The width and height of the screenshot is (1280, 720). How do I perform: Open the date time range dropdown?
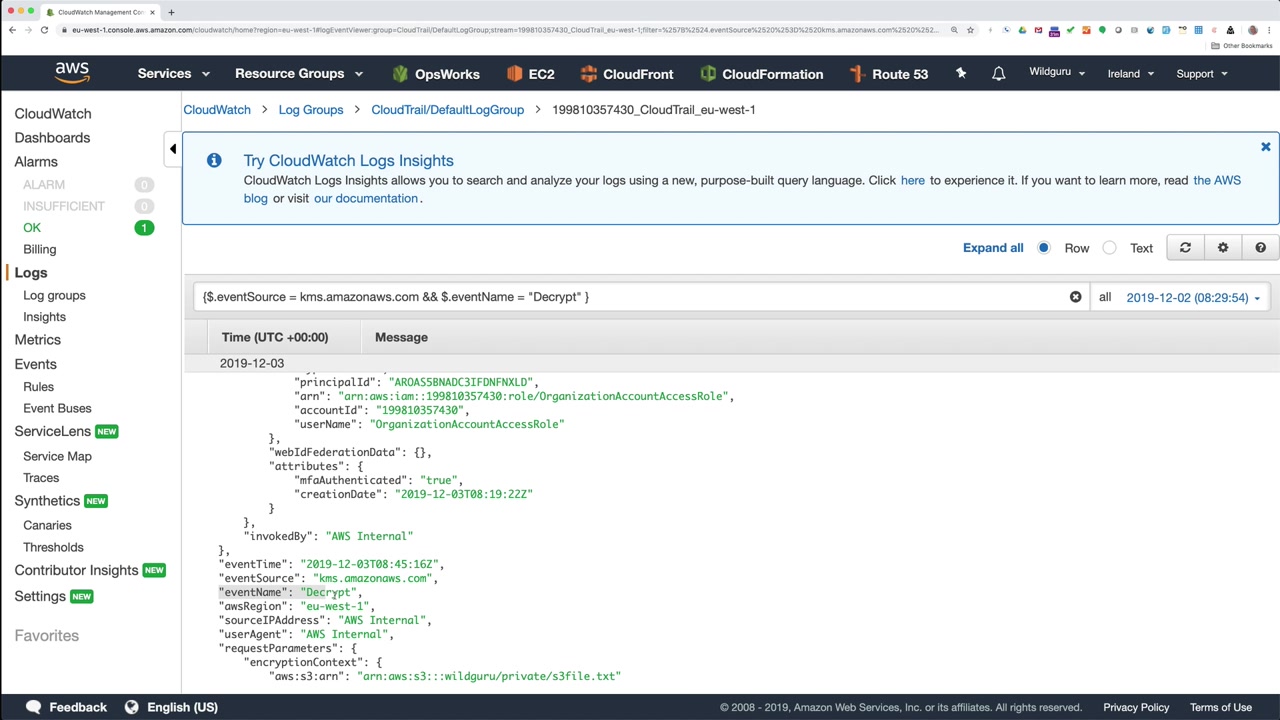click(x=1192, y=297)
